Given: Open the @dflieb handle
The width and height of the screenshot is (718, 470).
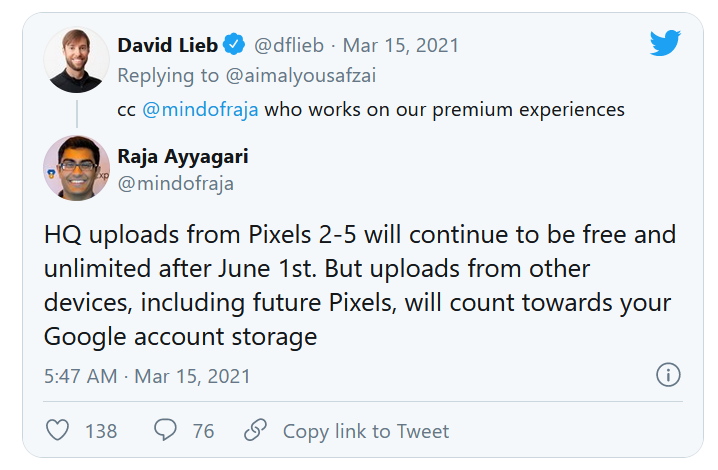Looking at the screenshot, I should click(288, 45).
